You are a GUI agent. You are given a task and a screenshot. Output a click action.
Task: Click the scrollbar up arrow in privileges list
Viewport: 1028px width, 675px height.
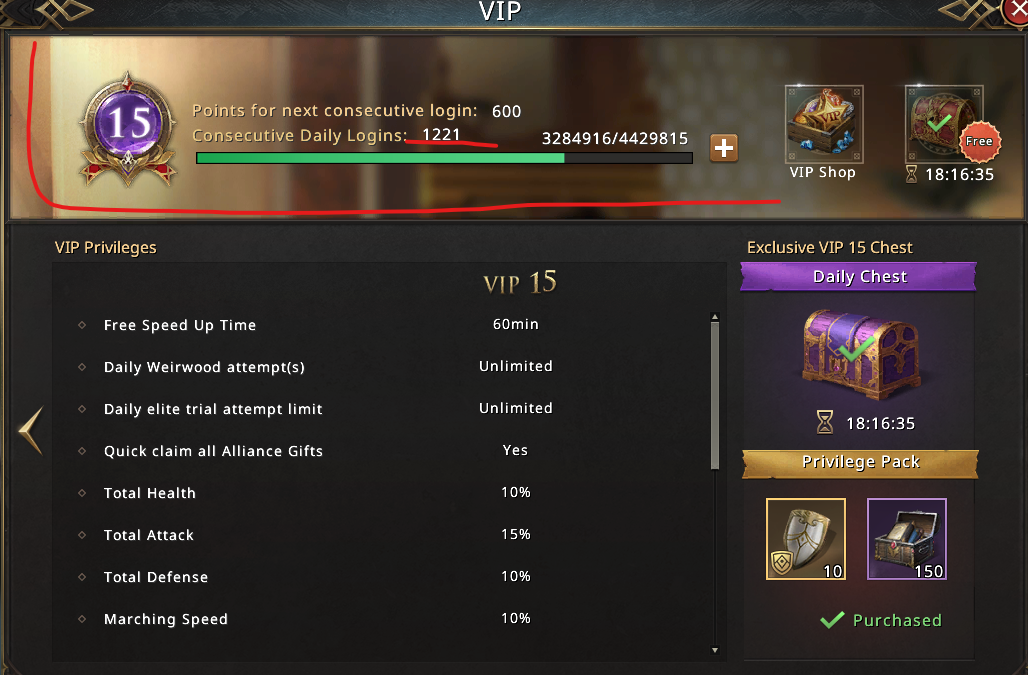tap(715, 317)
